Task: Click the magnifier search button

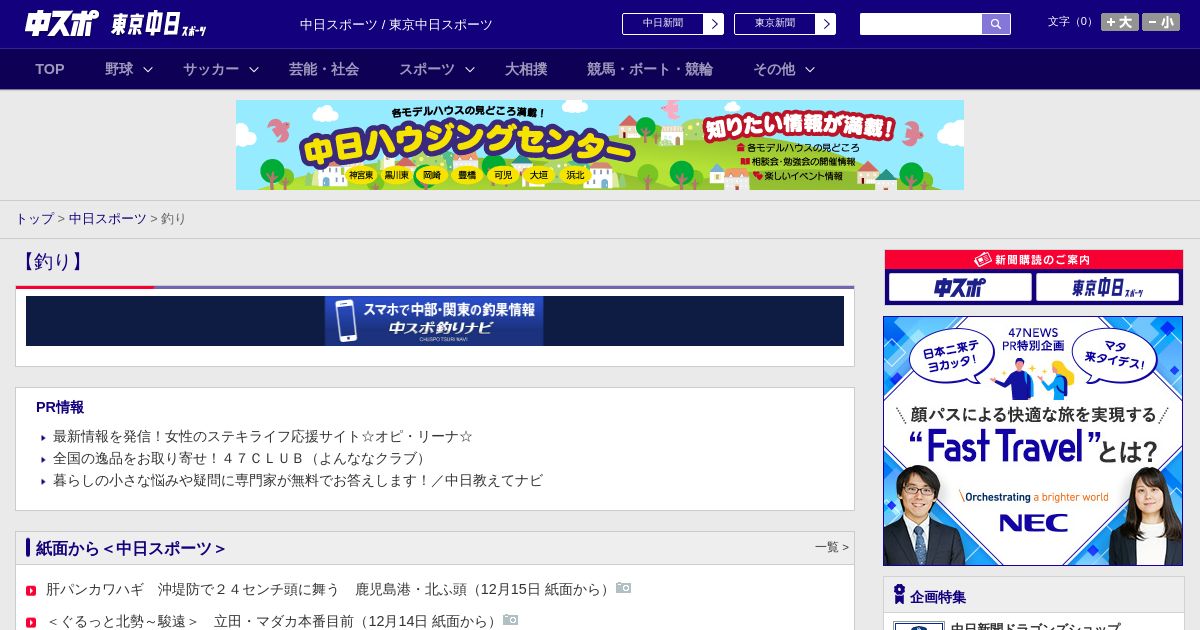Action: (x=996, y=24)
